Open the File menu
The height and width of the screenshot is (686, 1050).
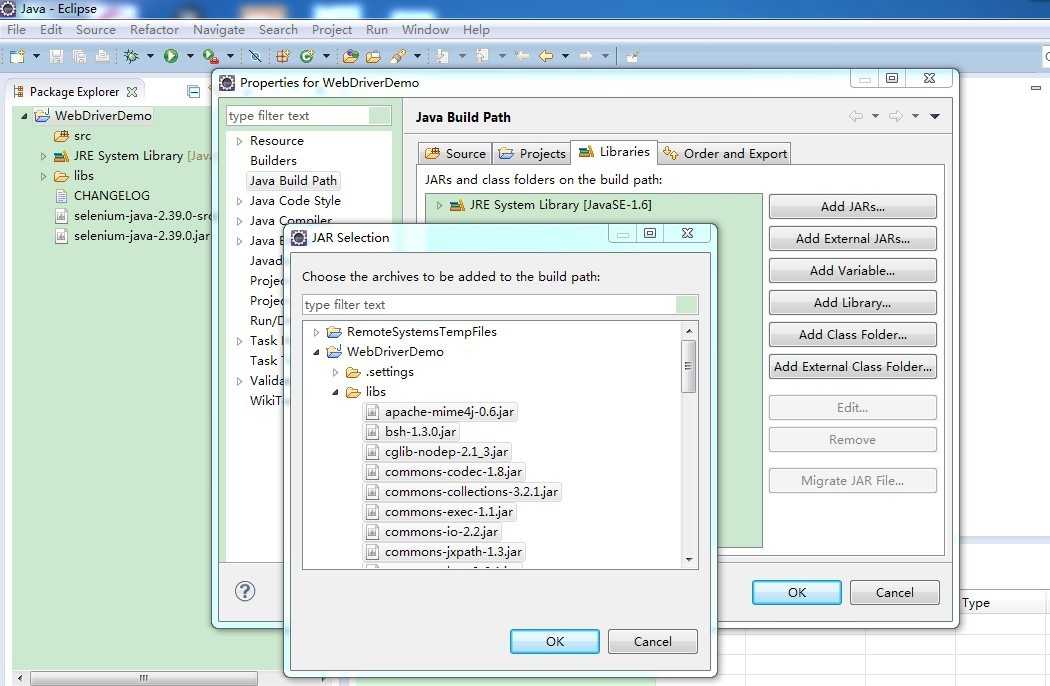(x=16, y=29)
